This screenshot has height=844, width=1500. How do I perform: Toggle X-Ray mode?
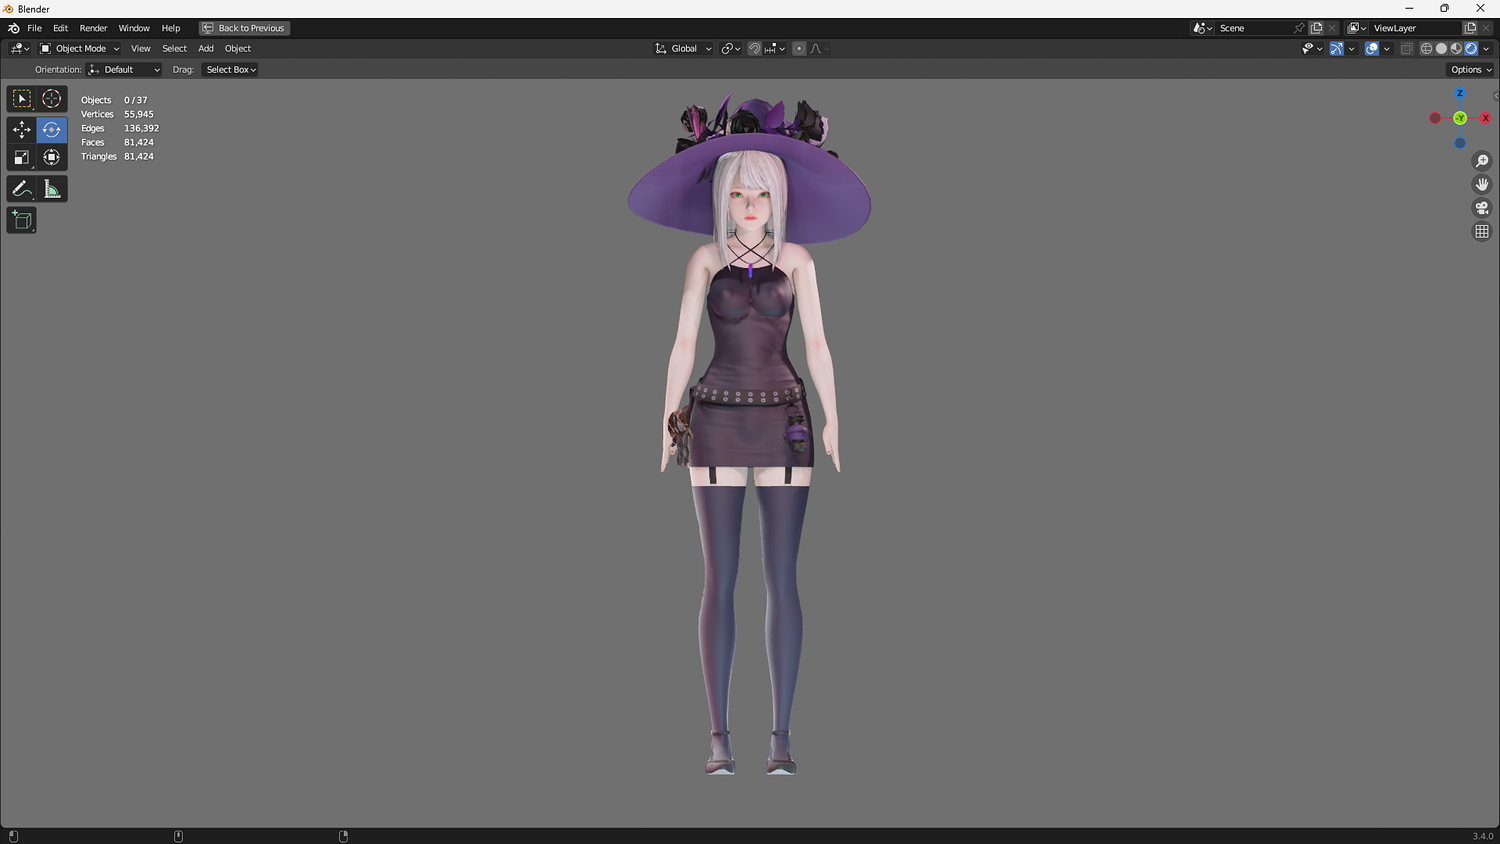(1406, 48)
